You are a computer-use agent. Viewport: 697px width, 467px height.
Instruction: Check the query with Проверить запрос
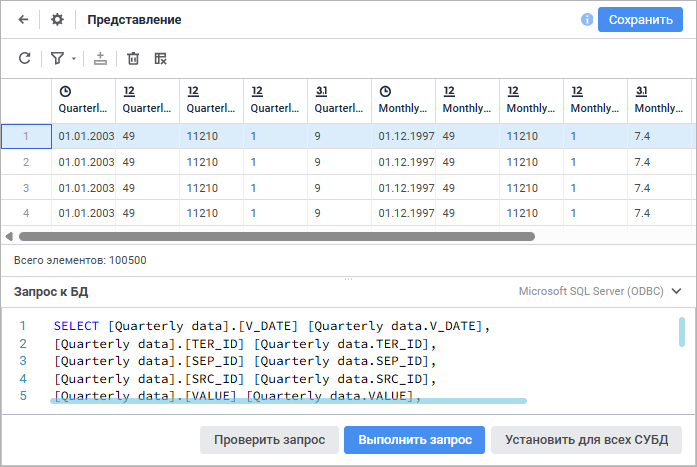coord(269,440)
